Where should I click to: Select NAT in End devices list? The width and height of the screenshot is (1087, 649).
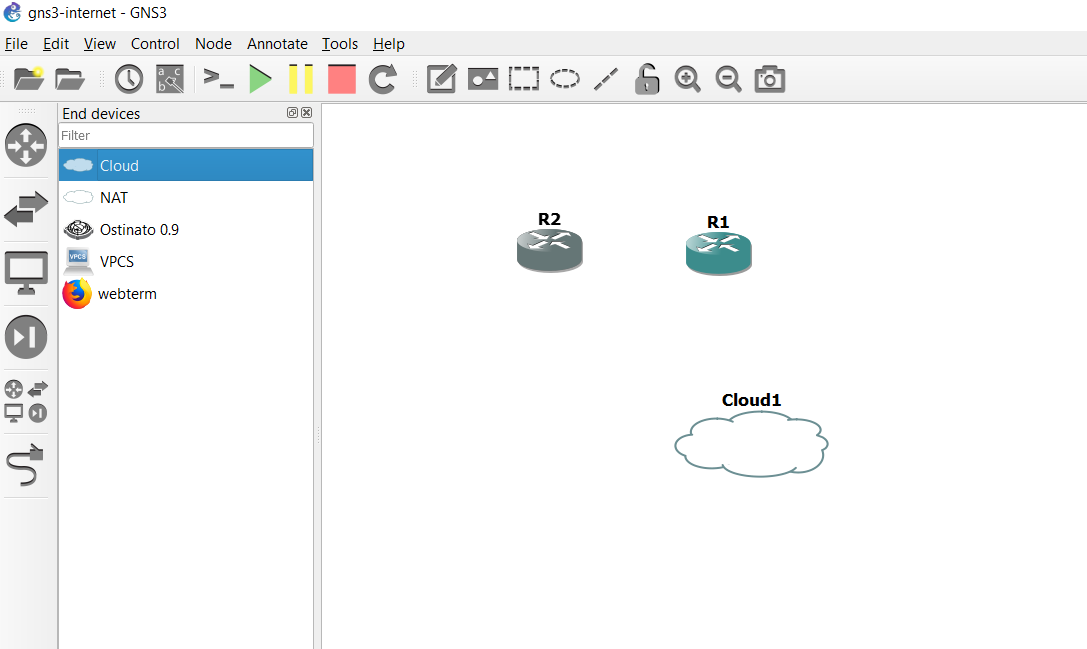coord(186,198)
